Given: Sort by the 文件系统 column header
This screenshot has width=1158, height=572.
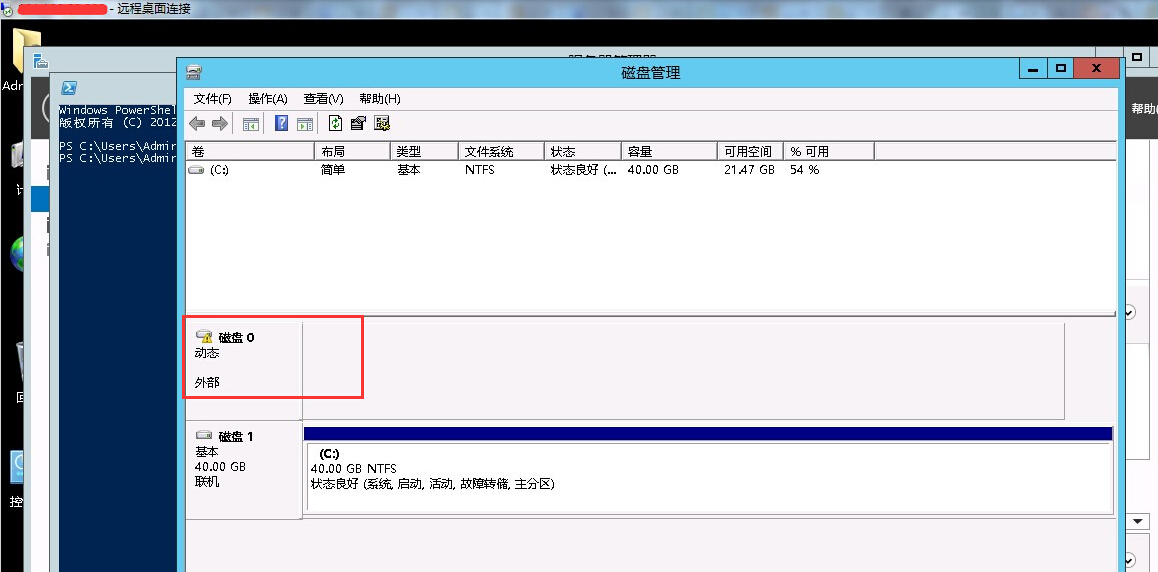Looking at the screenshot, I should pos(489,152).
